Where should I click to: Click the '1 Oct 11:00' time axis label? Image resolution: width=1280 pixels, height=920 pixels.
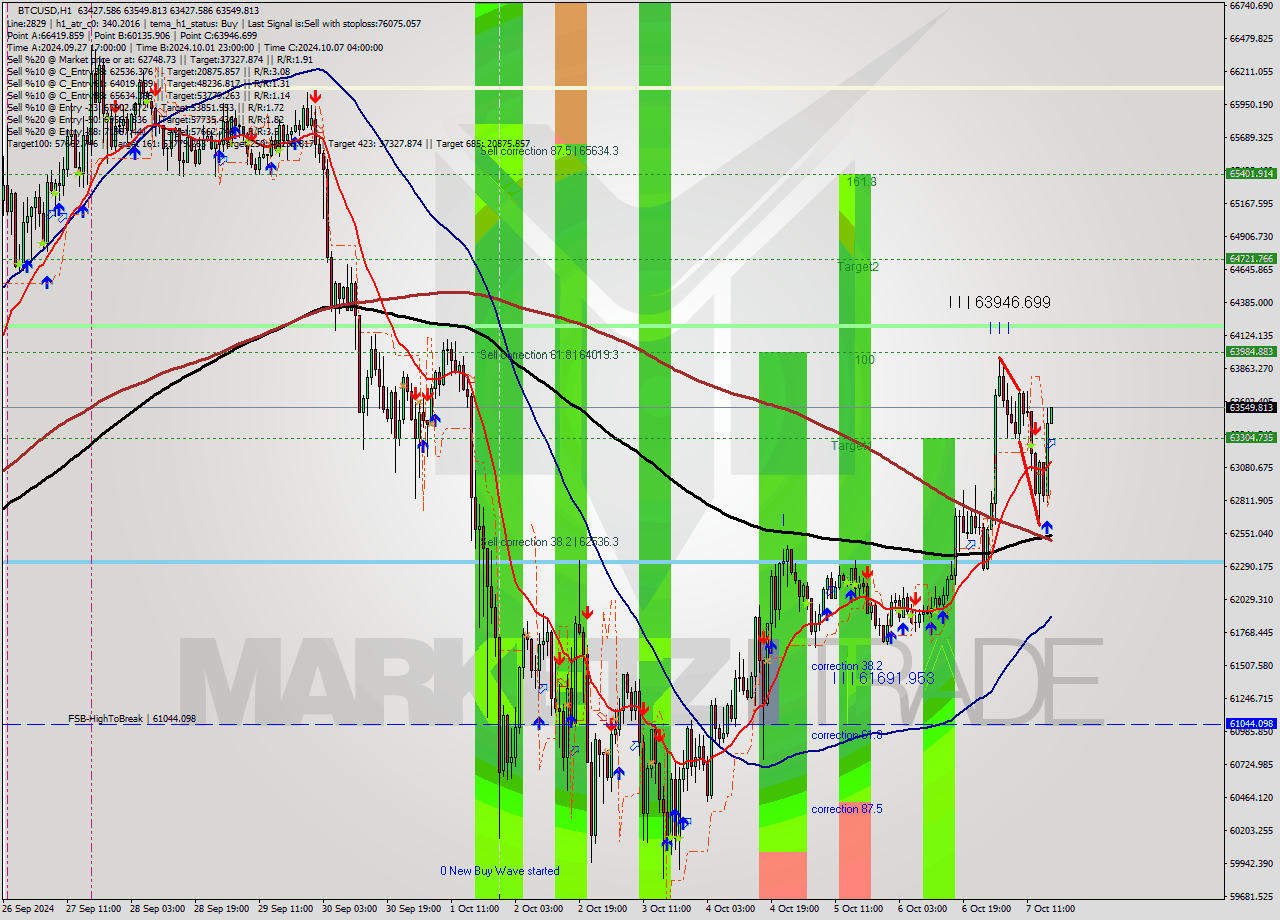[x=474, y=909]
